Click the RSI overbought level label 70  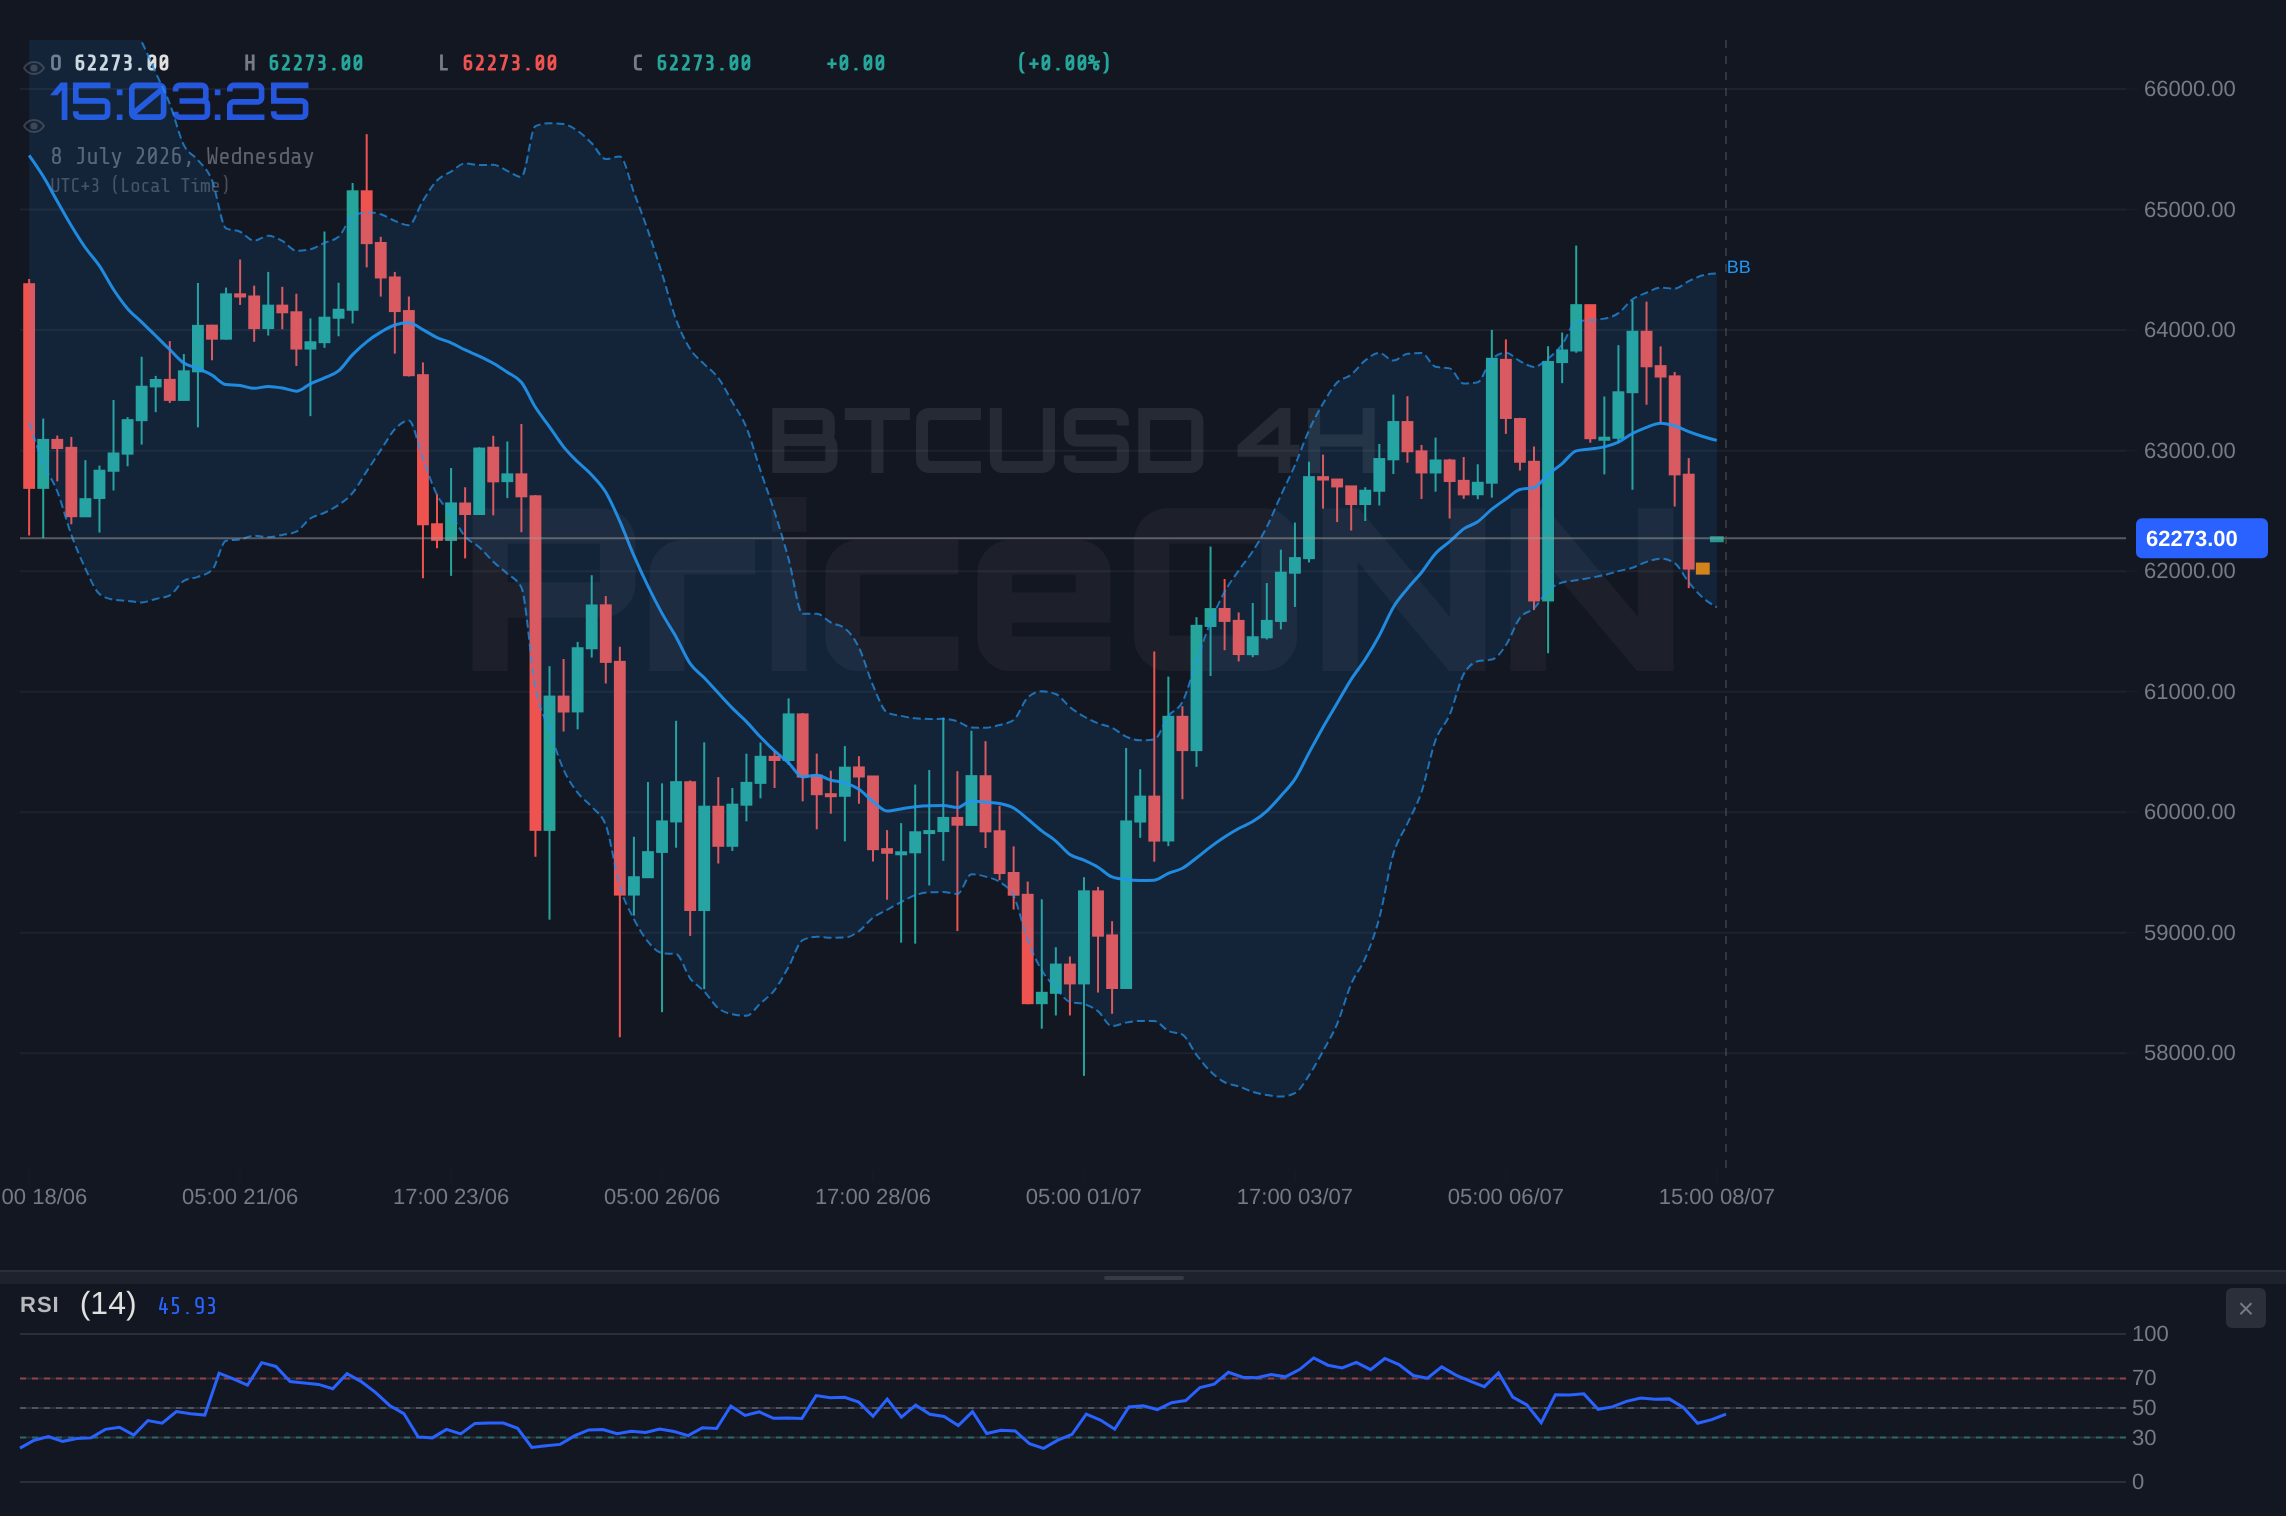pos(2144,1378)
